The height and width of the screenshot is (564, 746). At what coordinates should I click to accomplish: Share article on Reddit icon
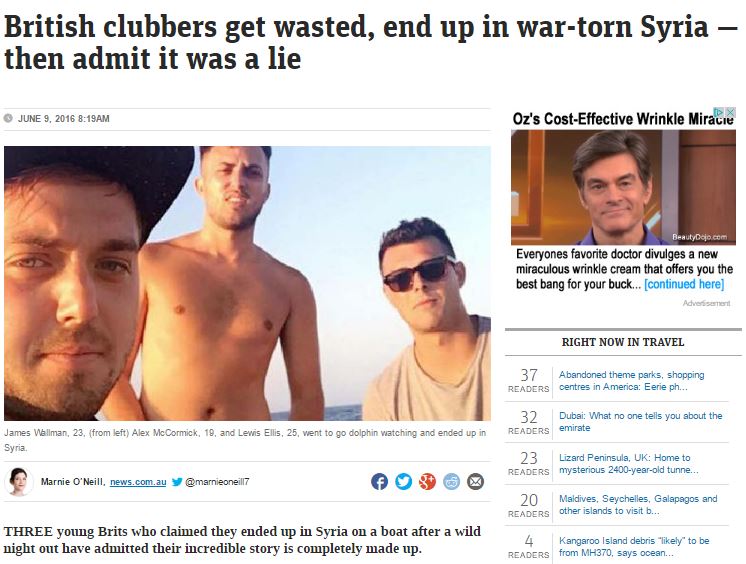click(452, 482)
